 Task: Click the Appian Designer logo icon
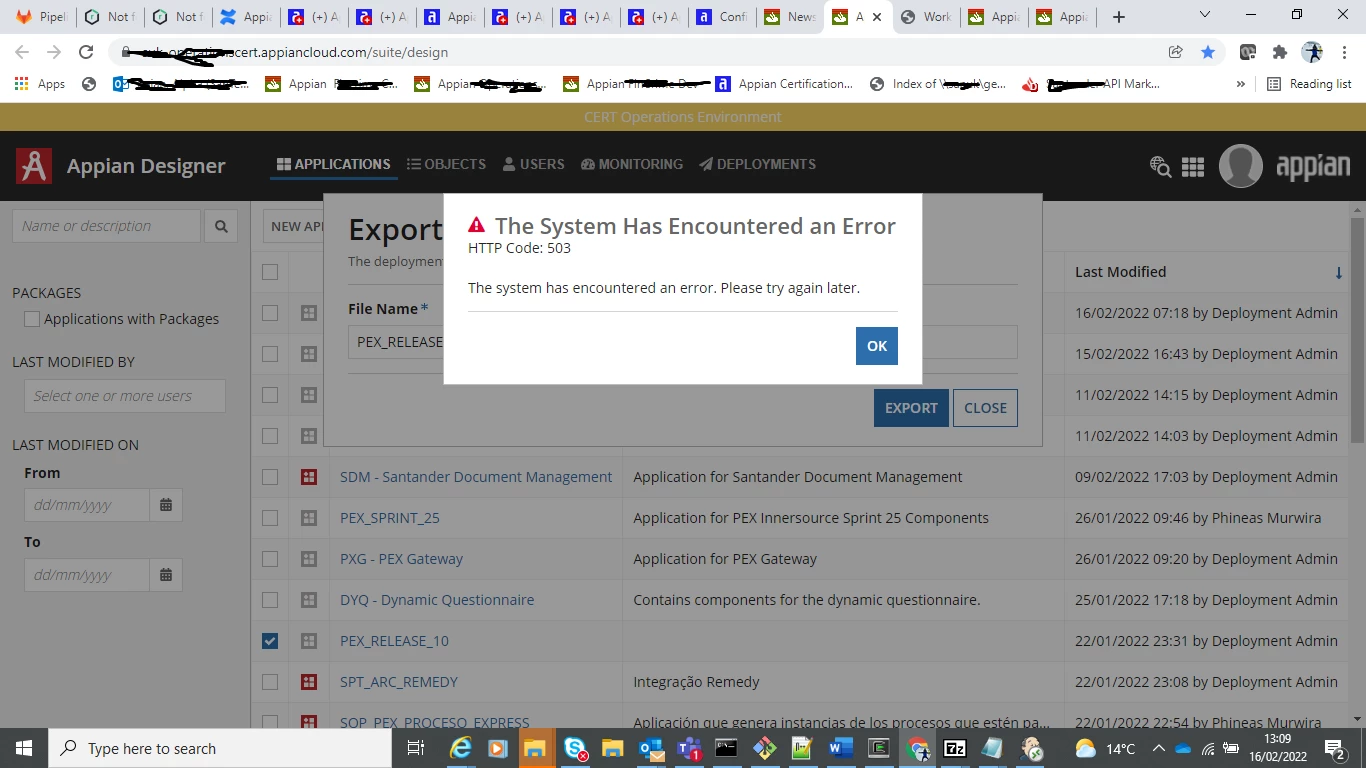[x=34, y=166]
